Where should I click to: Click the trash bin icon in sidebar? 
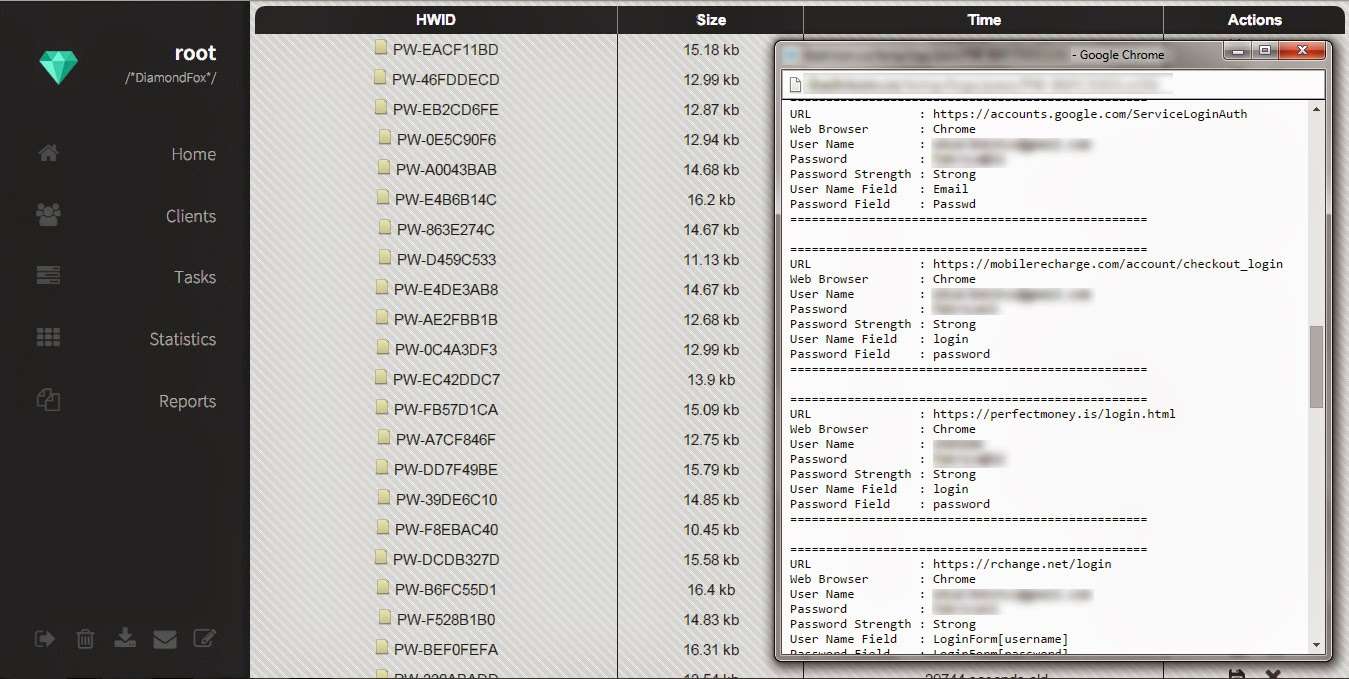(85, 638)
